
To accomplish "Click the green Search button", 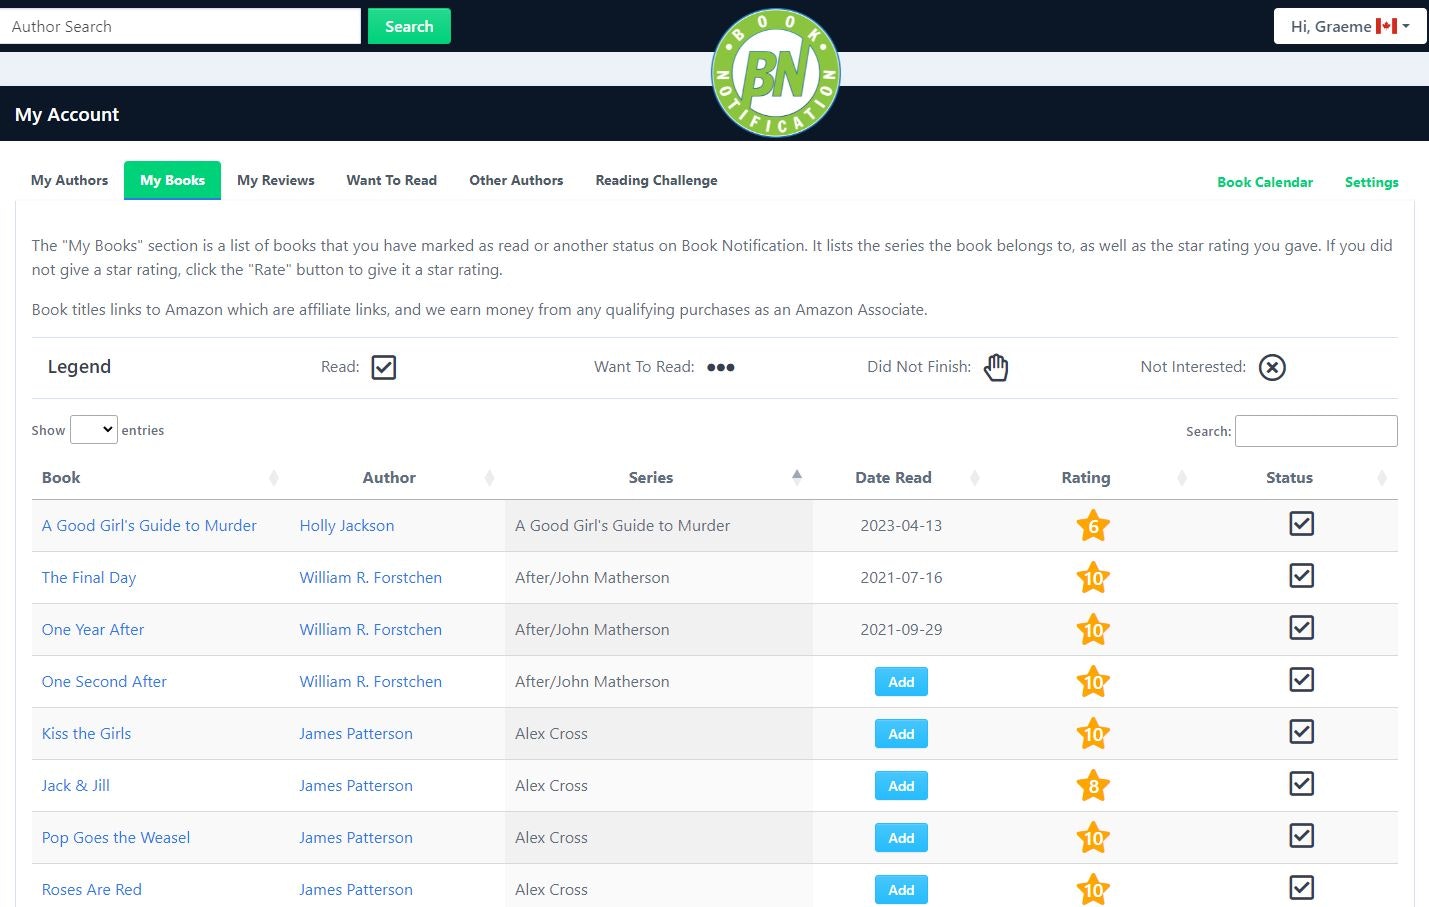I will click(x=409, y=26).
